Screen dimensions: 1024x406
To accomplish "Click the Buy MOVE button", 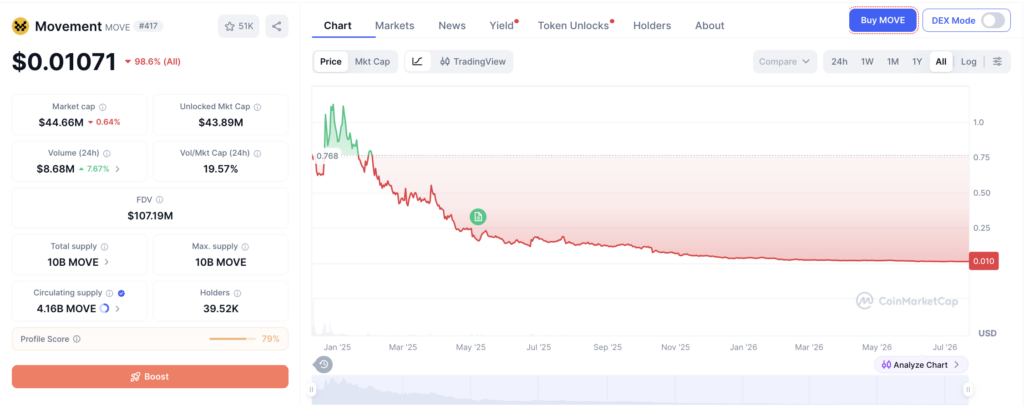I will (x=883, y=20).
